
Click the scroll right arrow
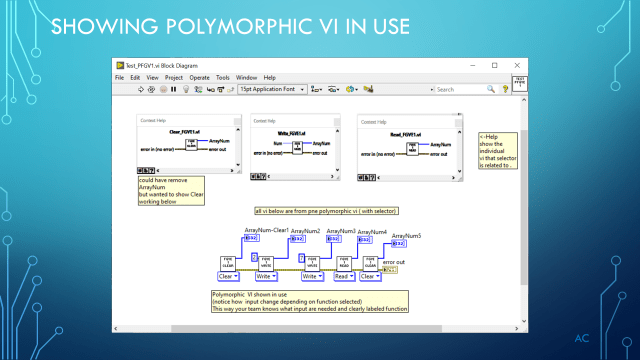517,329
